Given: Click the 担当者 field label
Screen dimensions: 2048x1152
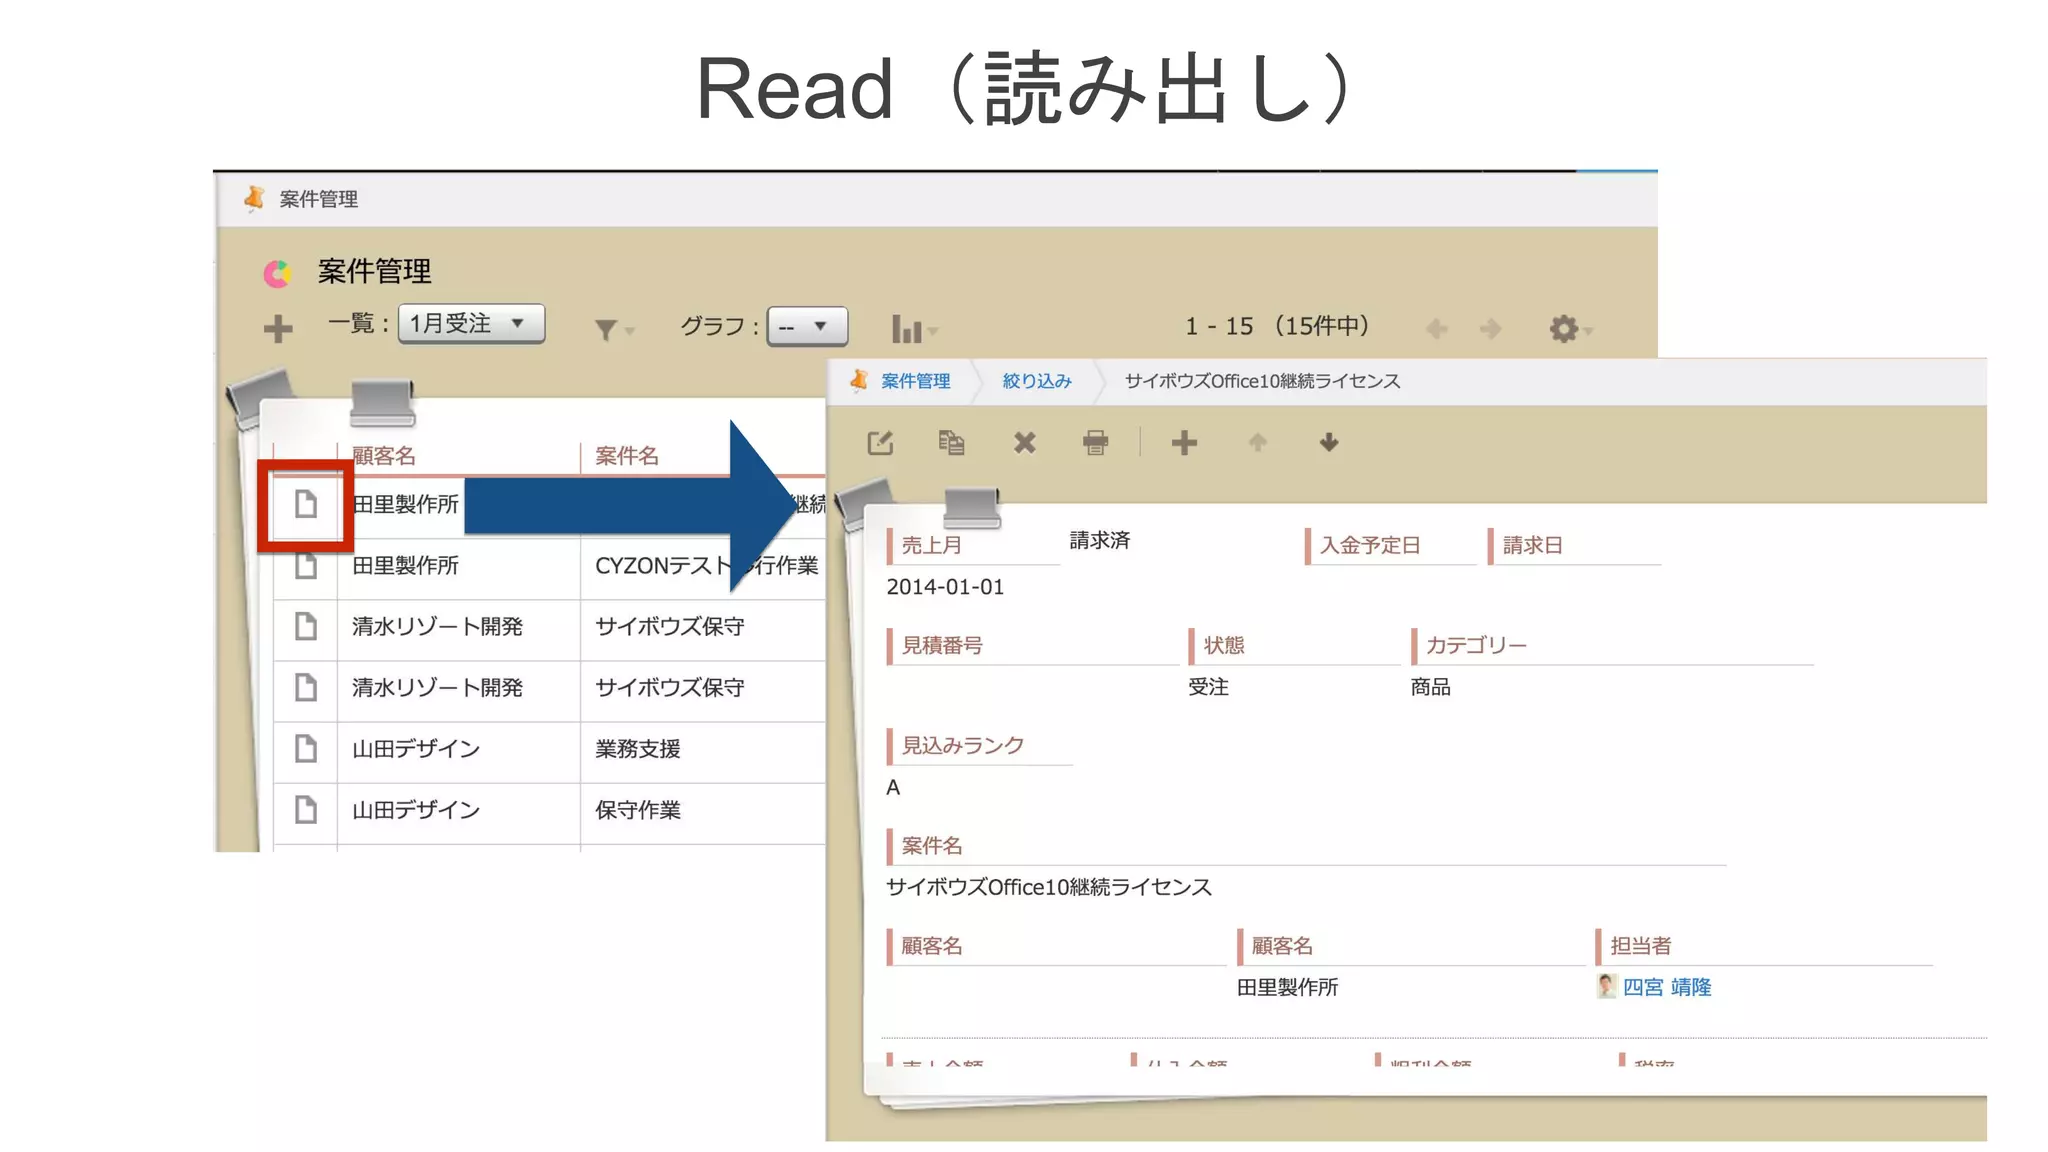Looking at the screenshot, I should [1640, 945].
